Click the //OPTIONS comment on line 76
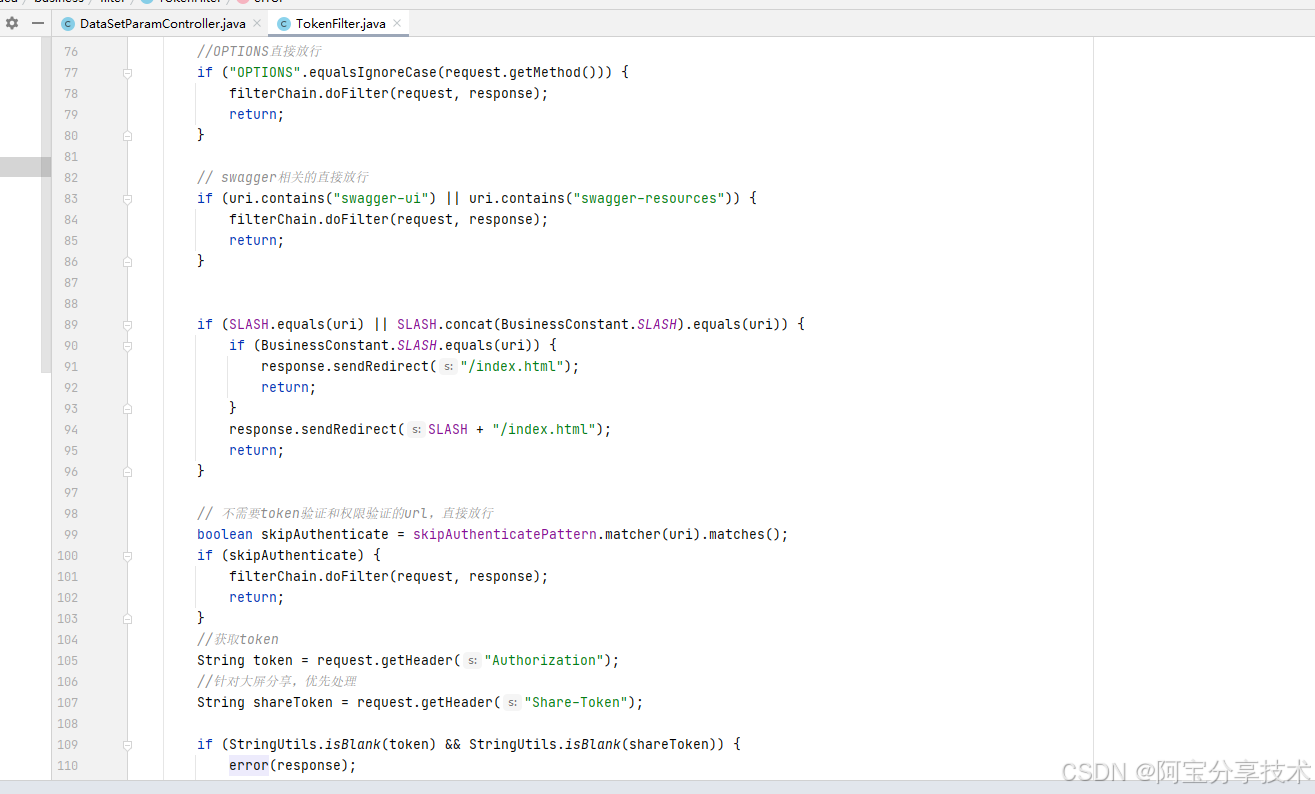The width and height of the screenshot is (1315, 794). point(259,52)
